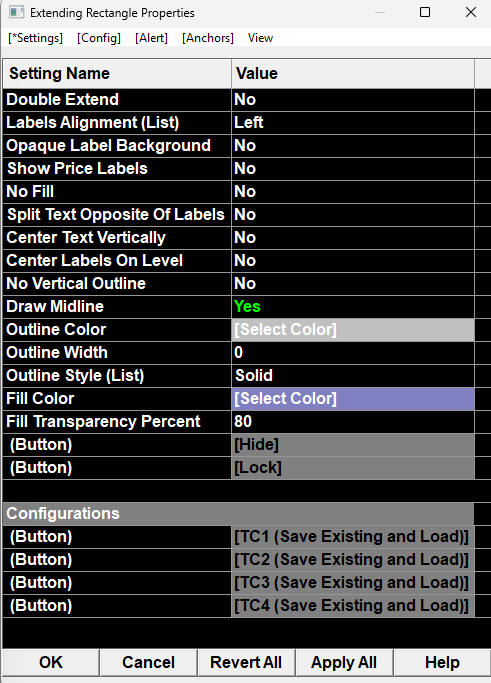Open the Alert menu
The height and width of the screenshot is (683, 491).
pyautogui.click(x=151, y=38)
